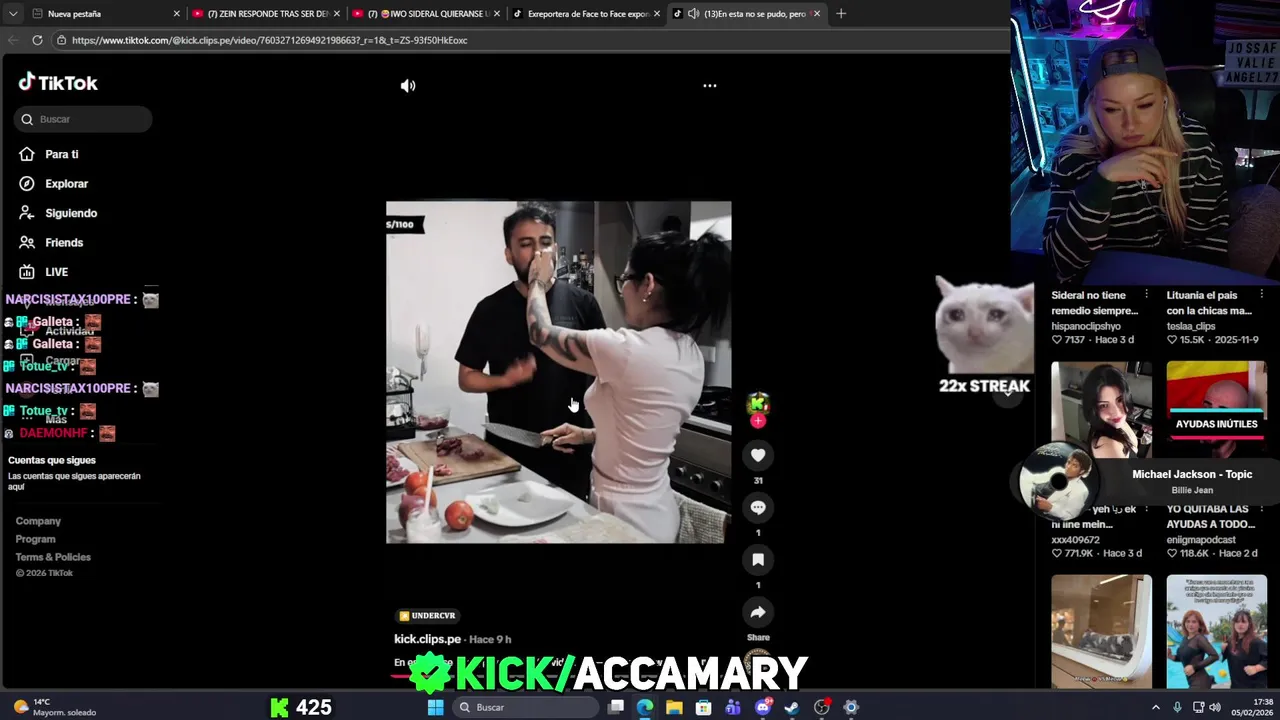The width and height of the screenshot is (1280, 720).
Task: Expand the Program footer section
Action: (x=35, y=539)
